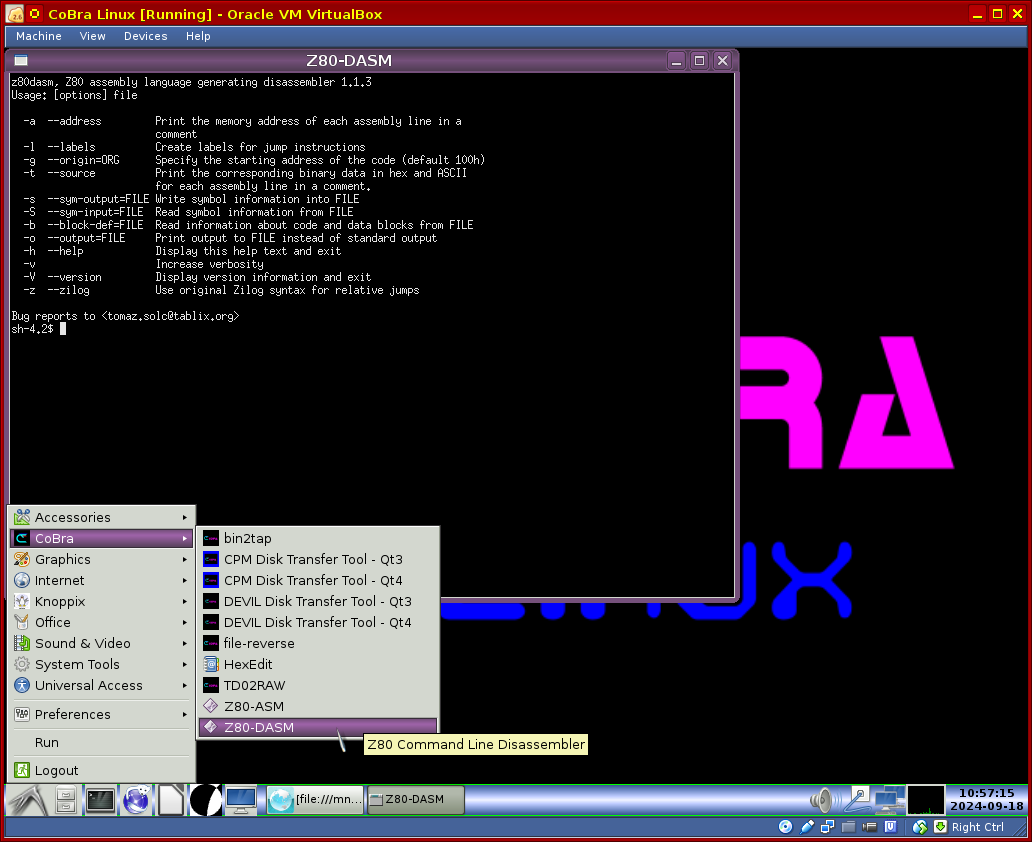Select Z80-ASM from the menu

click(253, 706)
